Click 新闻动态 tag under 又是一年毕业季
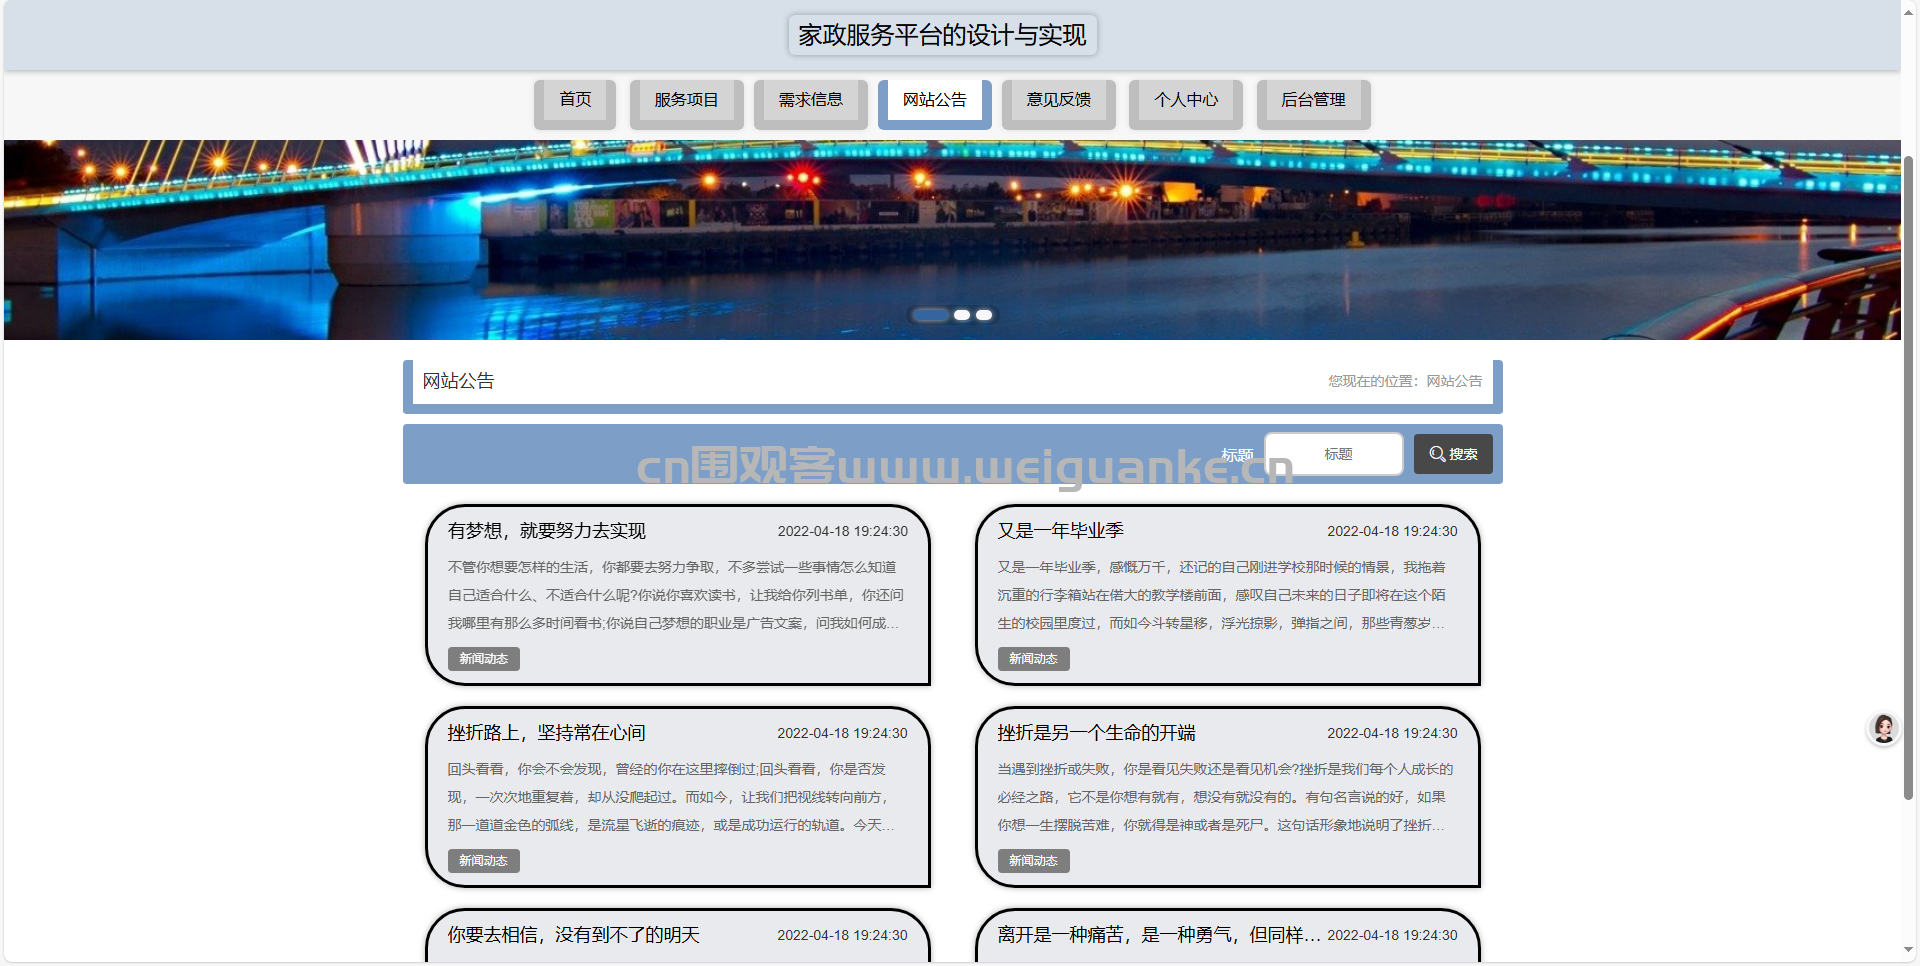 1033,659
